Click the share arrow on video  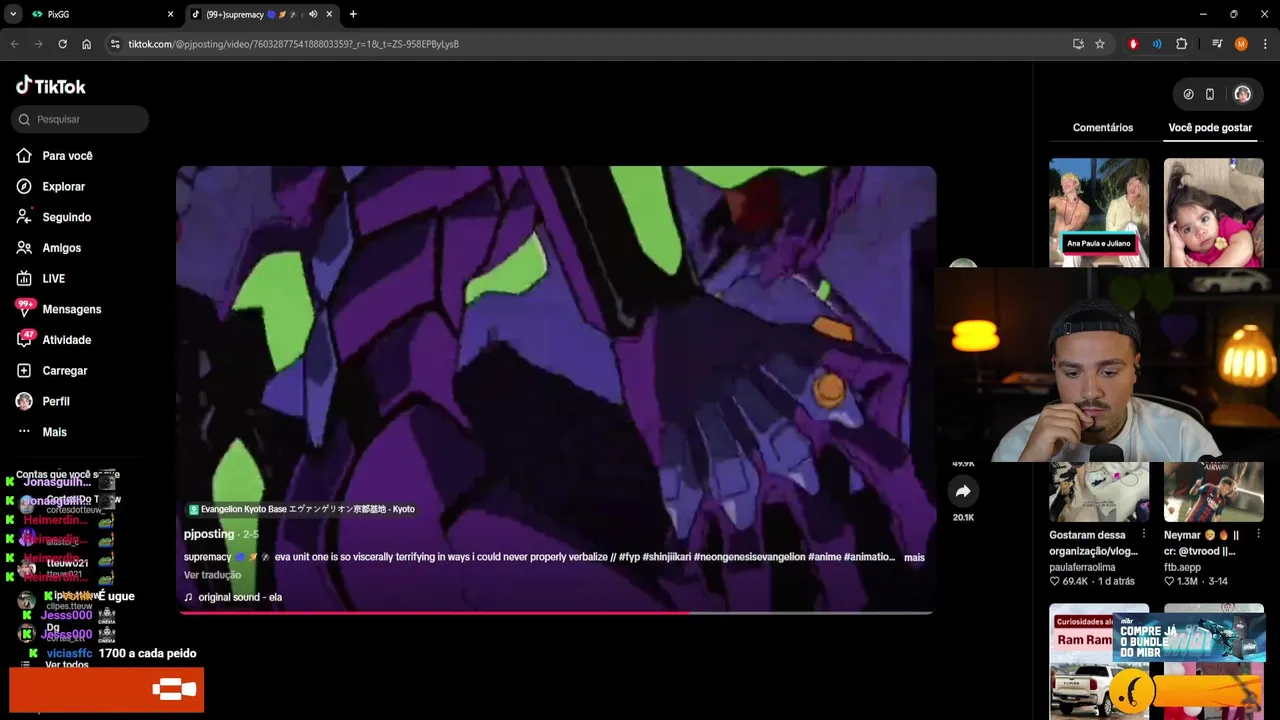point(963,491)
